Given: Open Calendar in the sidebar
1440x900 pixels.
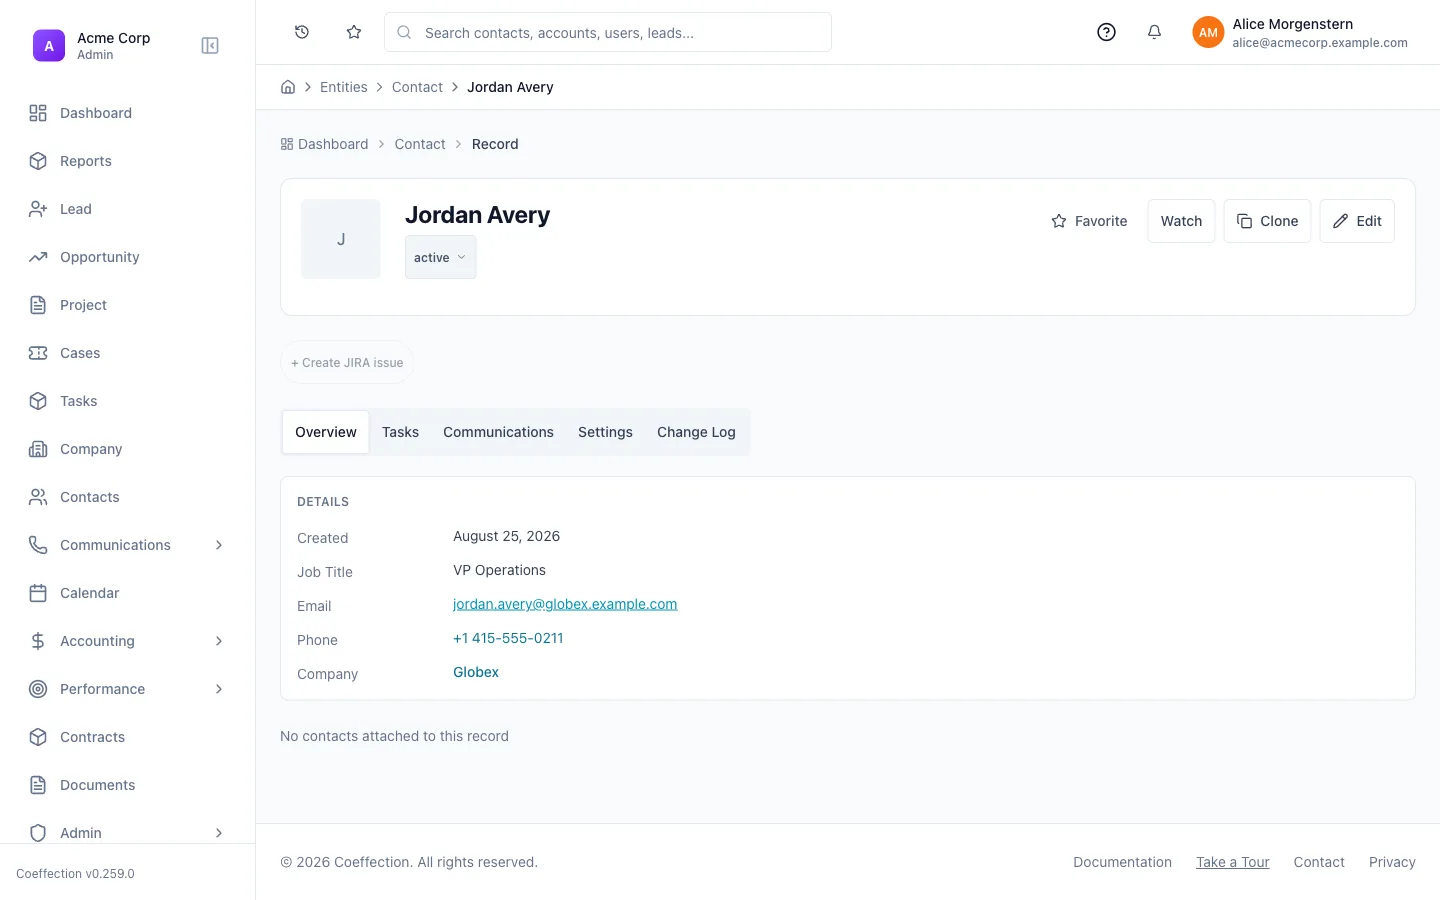Looking at the screenshot, I should 128,593.
